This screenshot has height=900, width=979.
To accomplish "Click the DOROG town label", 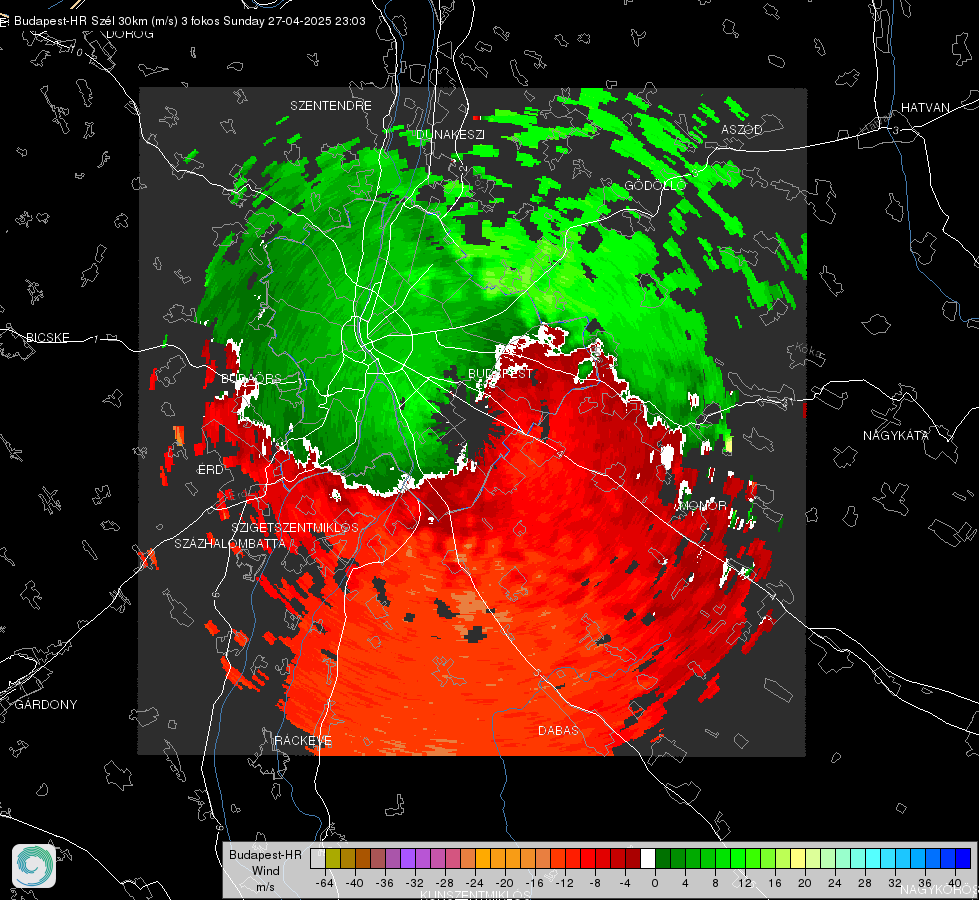I will (130, 34).
